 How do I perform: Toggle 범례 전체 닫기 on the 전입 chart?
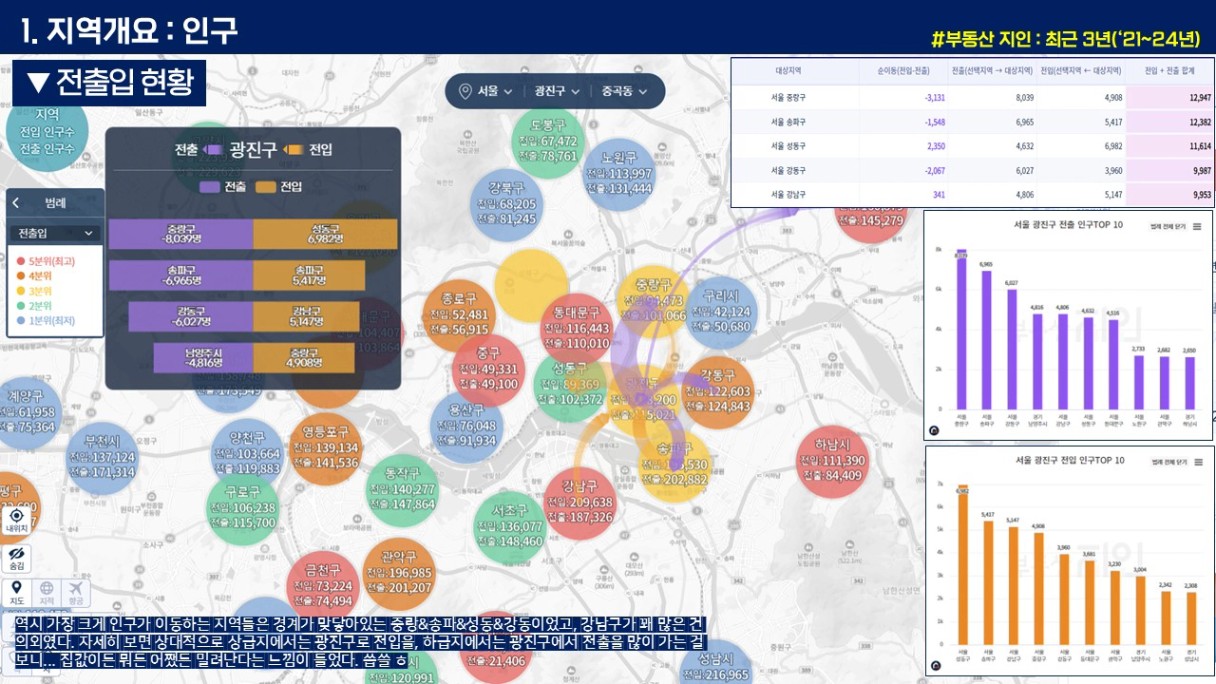[1168, 462]
